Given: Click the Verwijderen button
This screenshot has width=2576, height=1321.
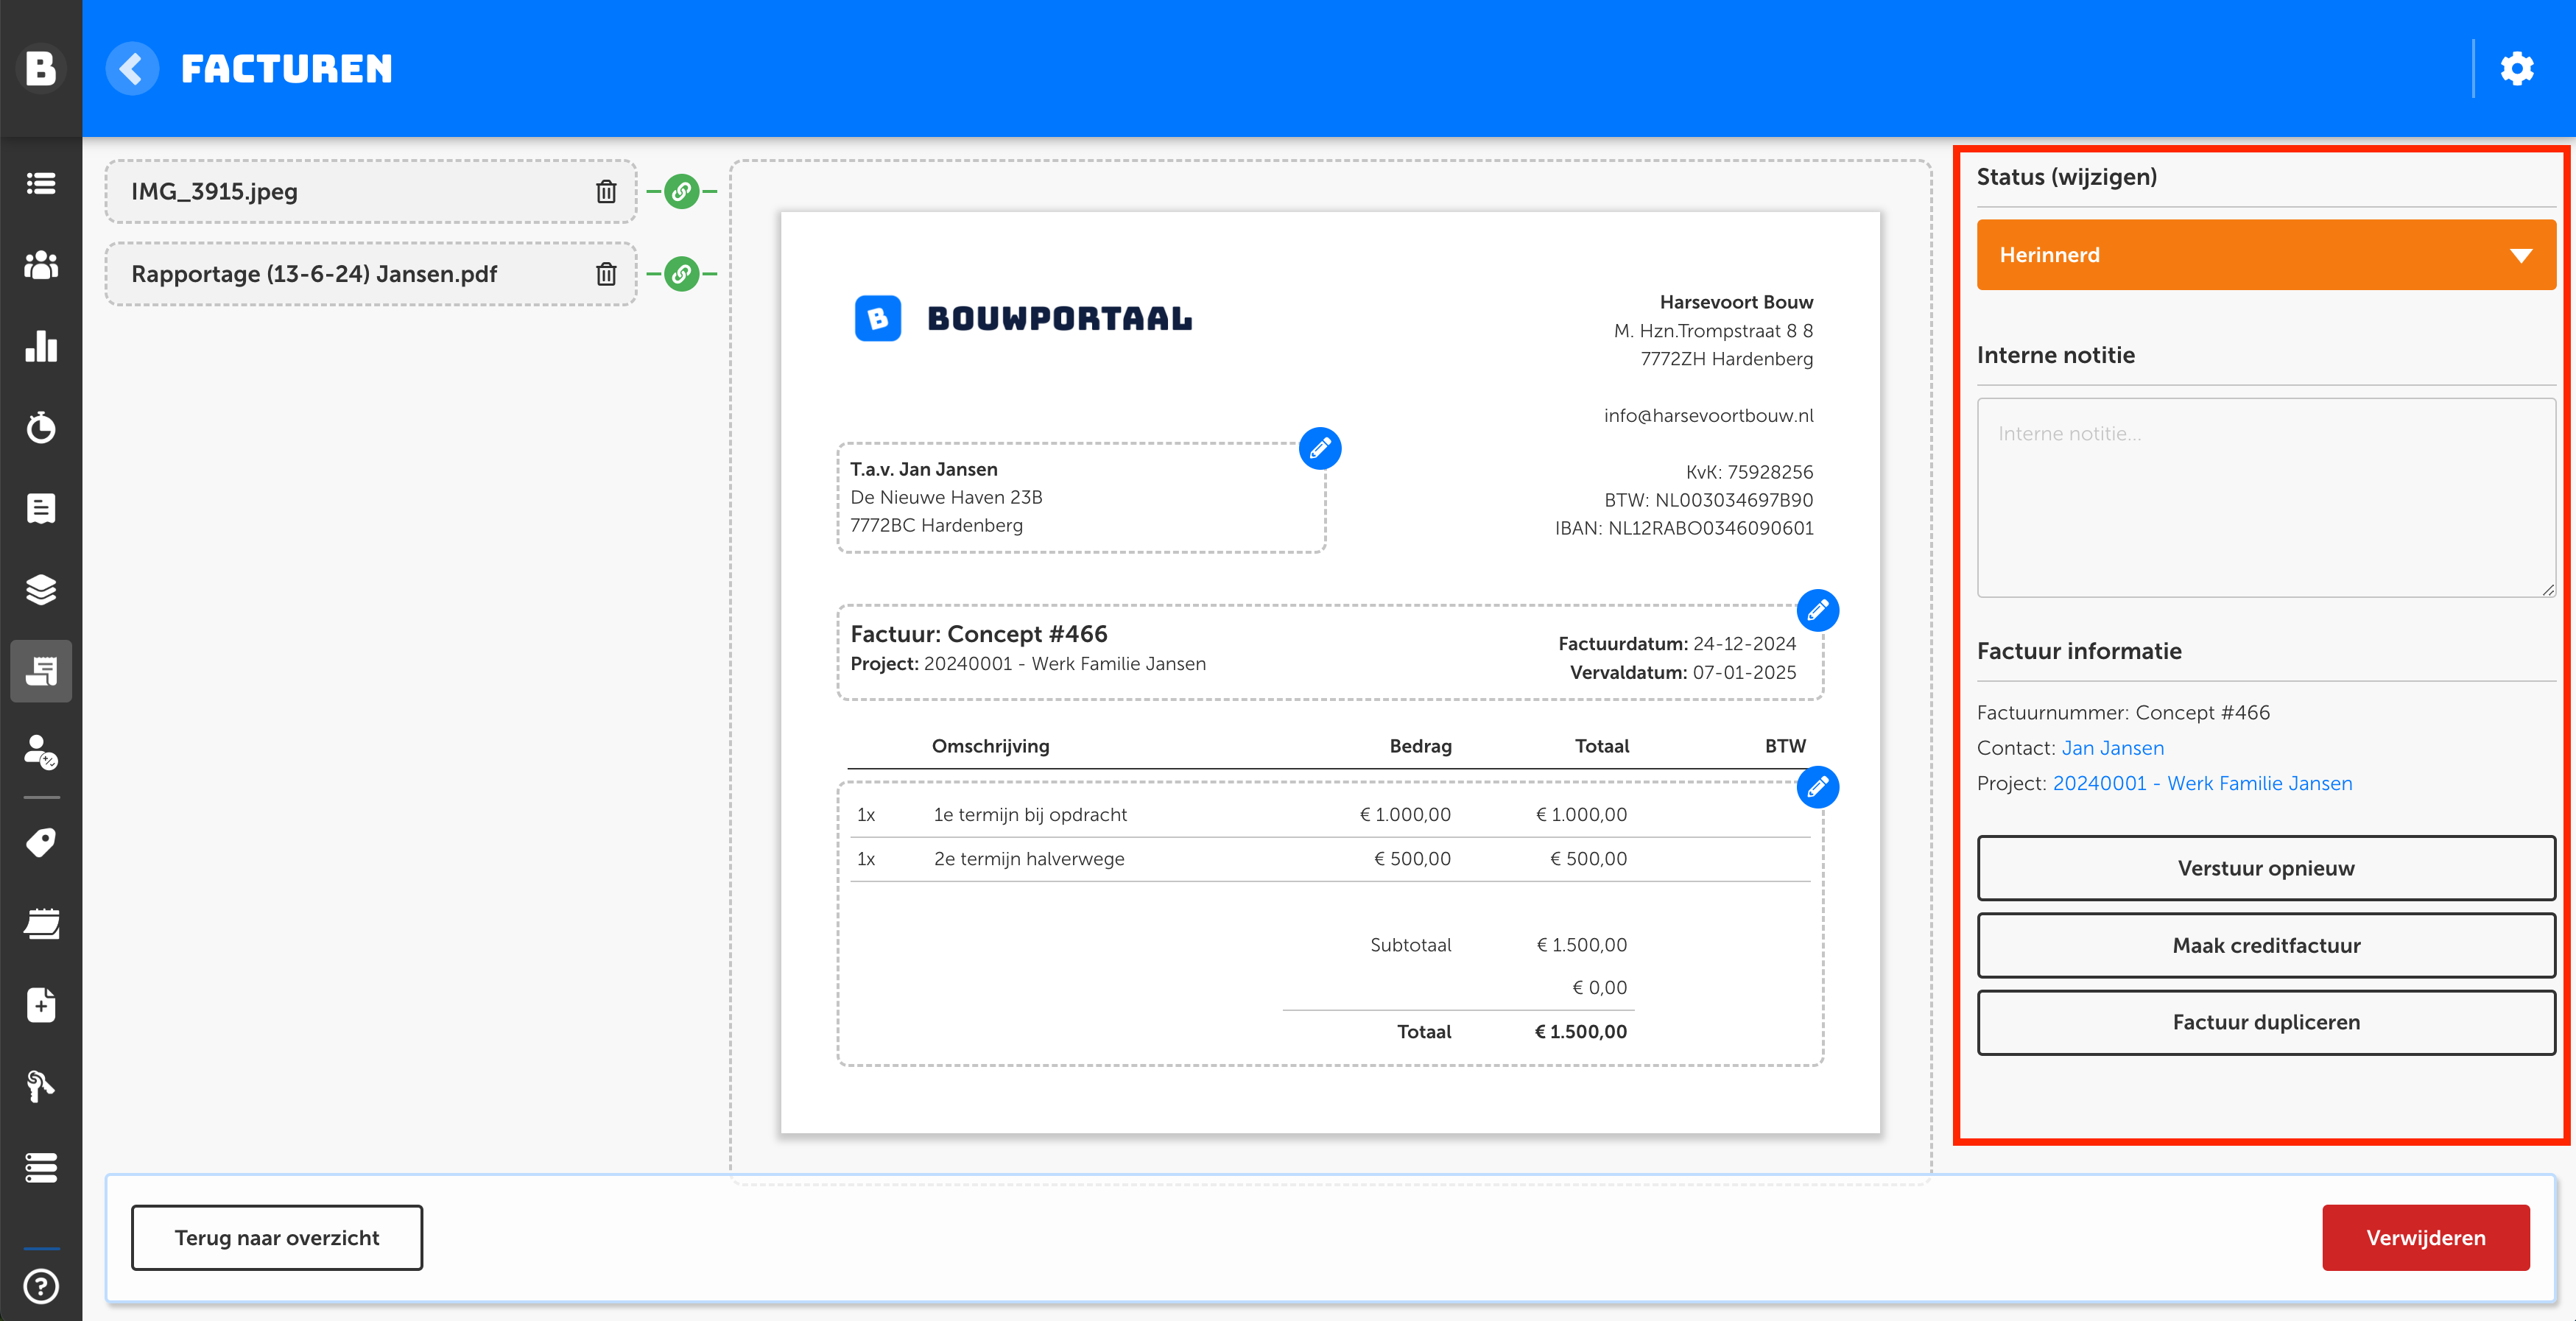Looking at the screenshot, I should click(2424, 1237).
